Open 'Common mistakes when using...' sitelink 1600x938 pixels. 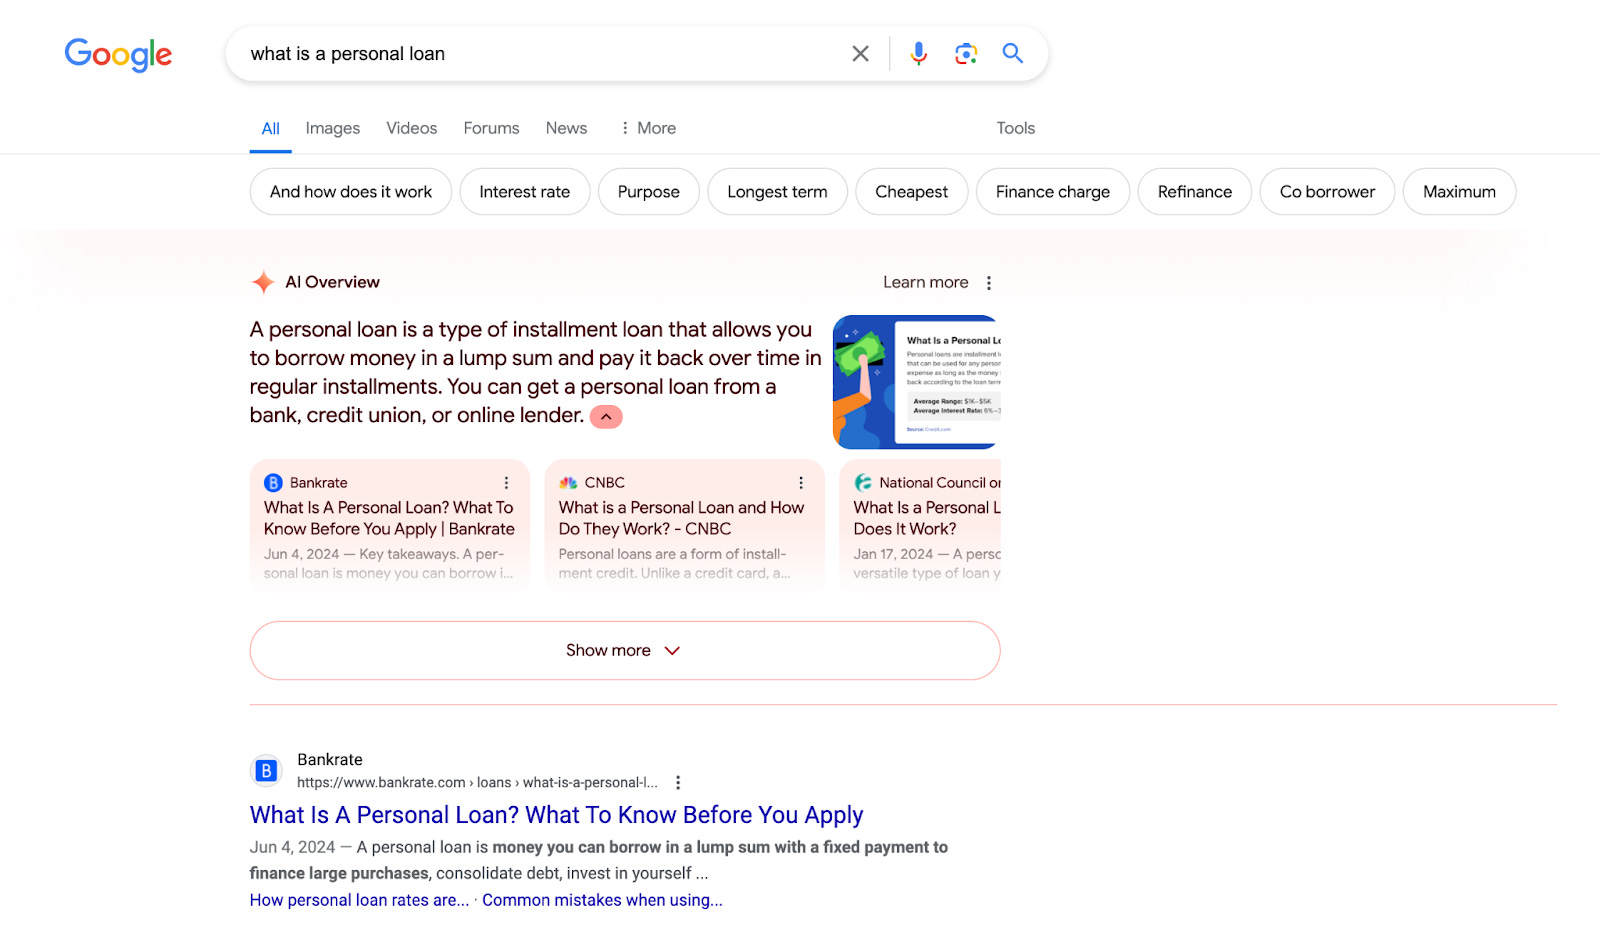point(602,900)
